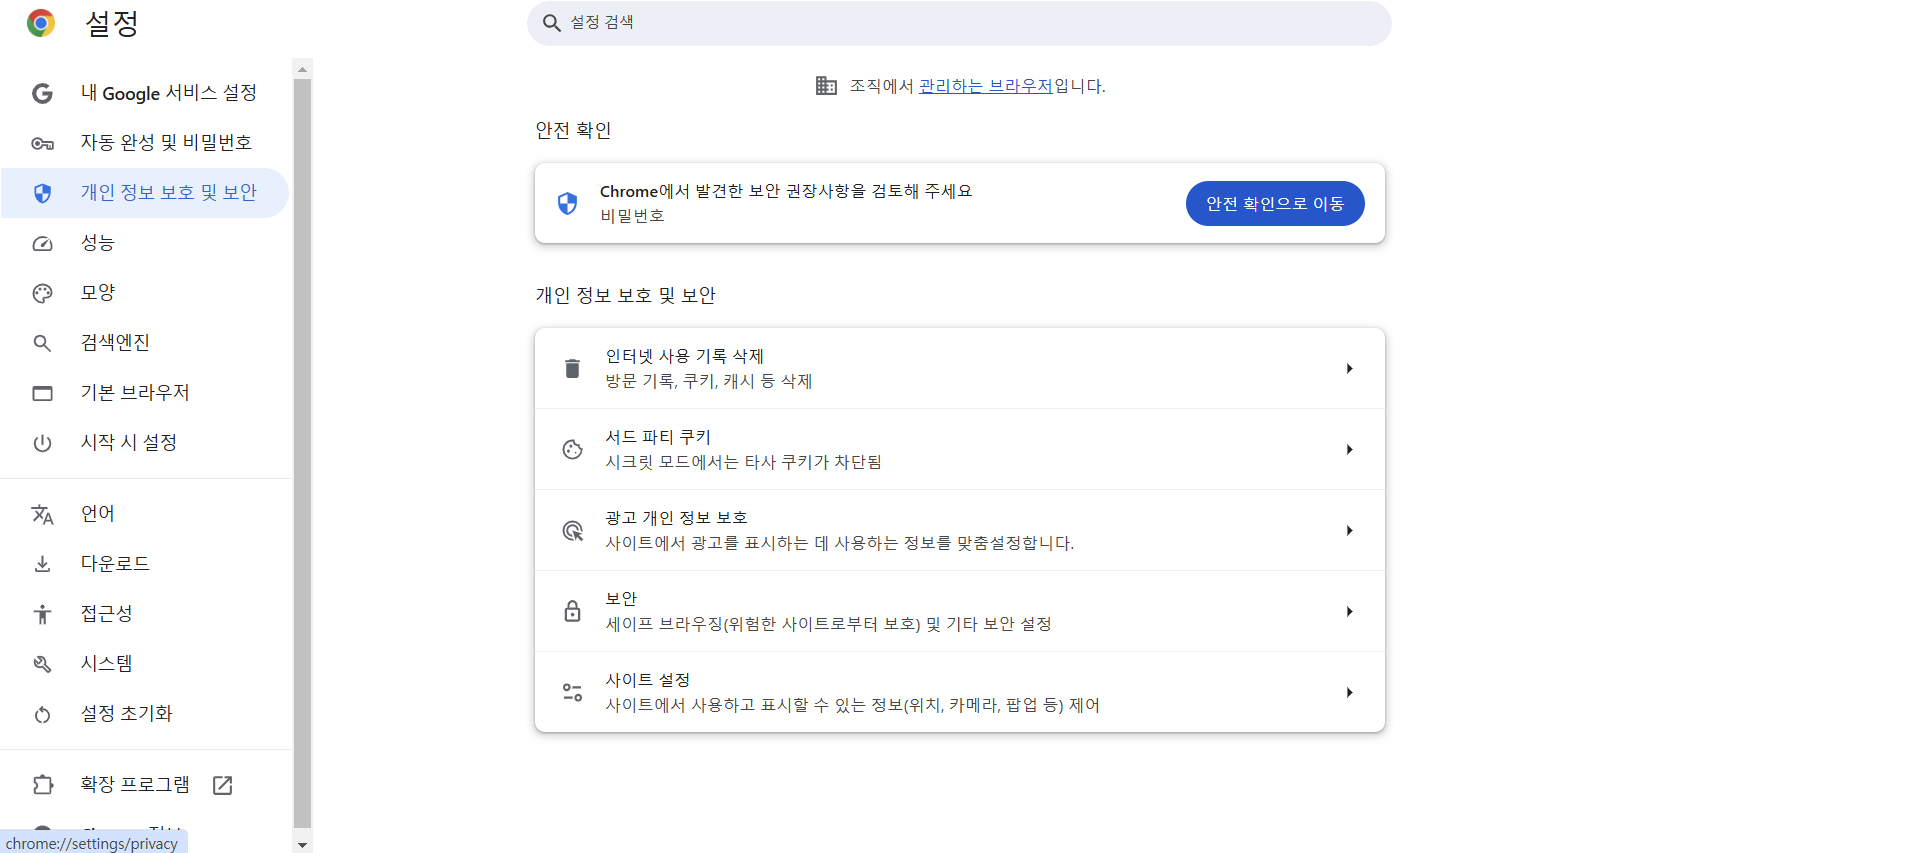Open 확장 프로그램 page

(145, 785)
